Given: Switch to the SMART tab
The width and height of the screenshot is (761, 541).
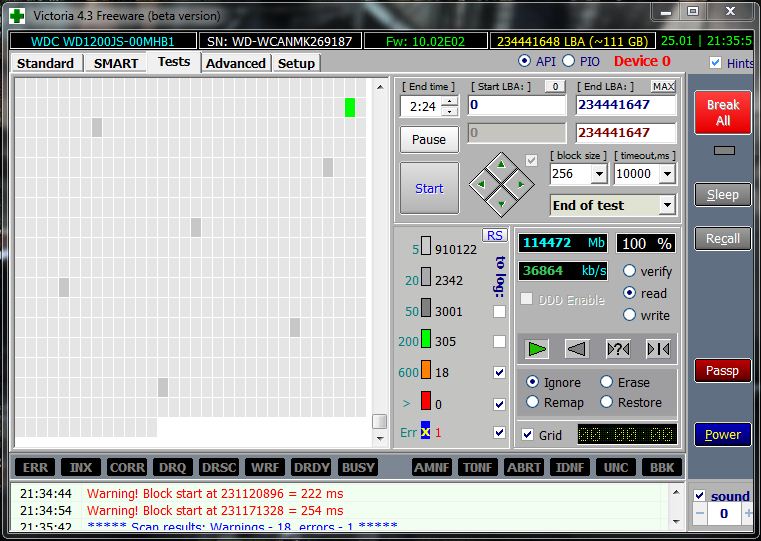Looking at the screenshot, I should click(116, 63).
